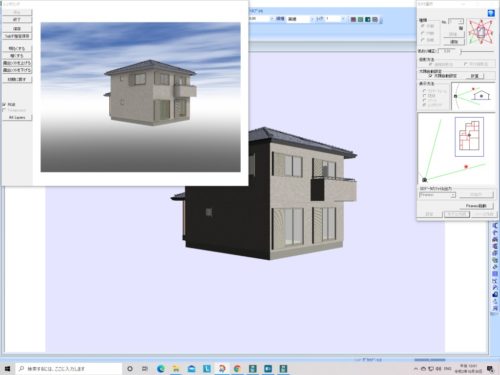Viewport: 500px width, 375px height.
Task: Select the first radio option under 種類
Action: pyautogui.click(x=423, y=26)
